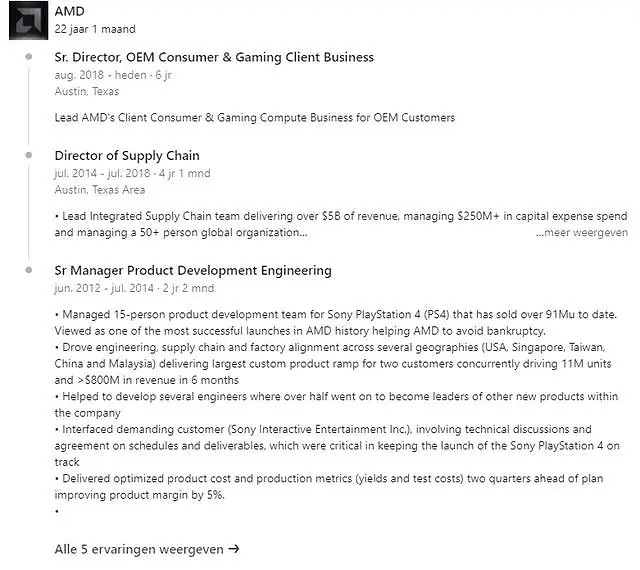Screen dimensions: 640x570
Task: Click timeline dot beside Director of Supply Chain
Action: pyautogui.click(x=31, y=156)
